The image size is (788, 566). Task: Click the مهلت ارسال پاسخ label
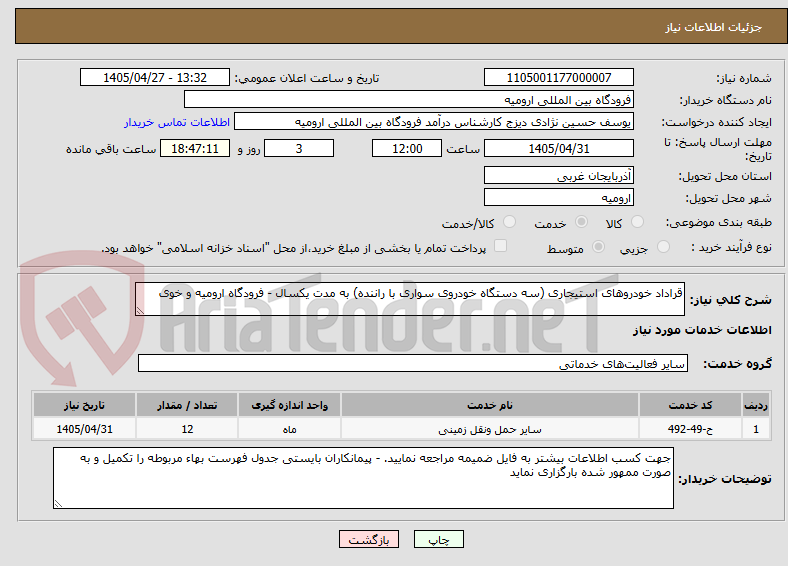[x=718, y=149]
